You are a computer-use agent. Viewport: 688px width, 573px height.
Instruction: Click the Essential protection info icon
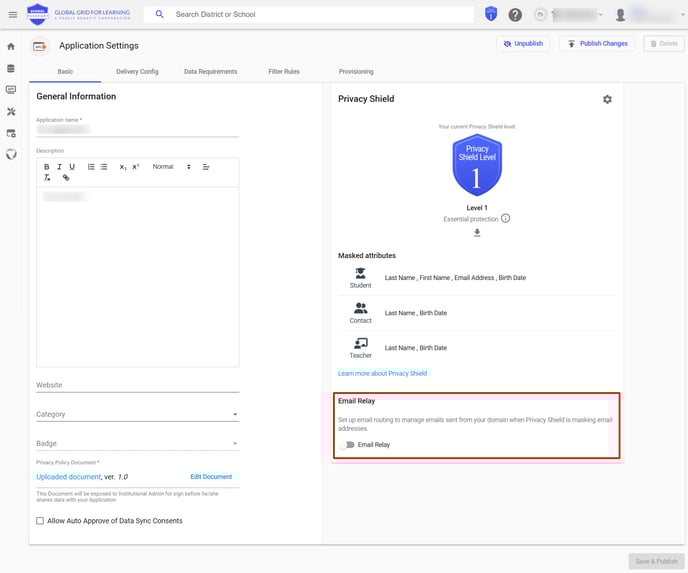[x=505, y=218]
